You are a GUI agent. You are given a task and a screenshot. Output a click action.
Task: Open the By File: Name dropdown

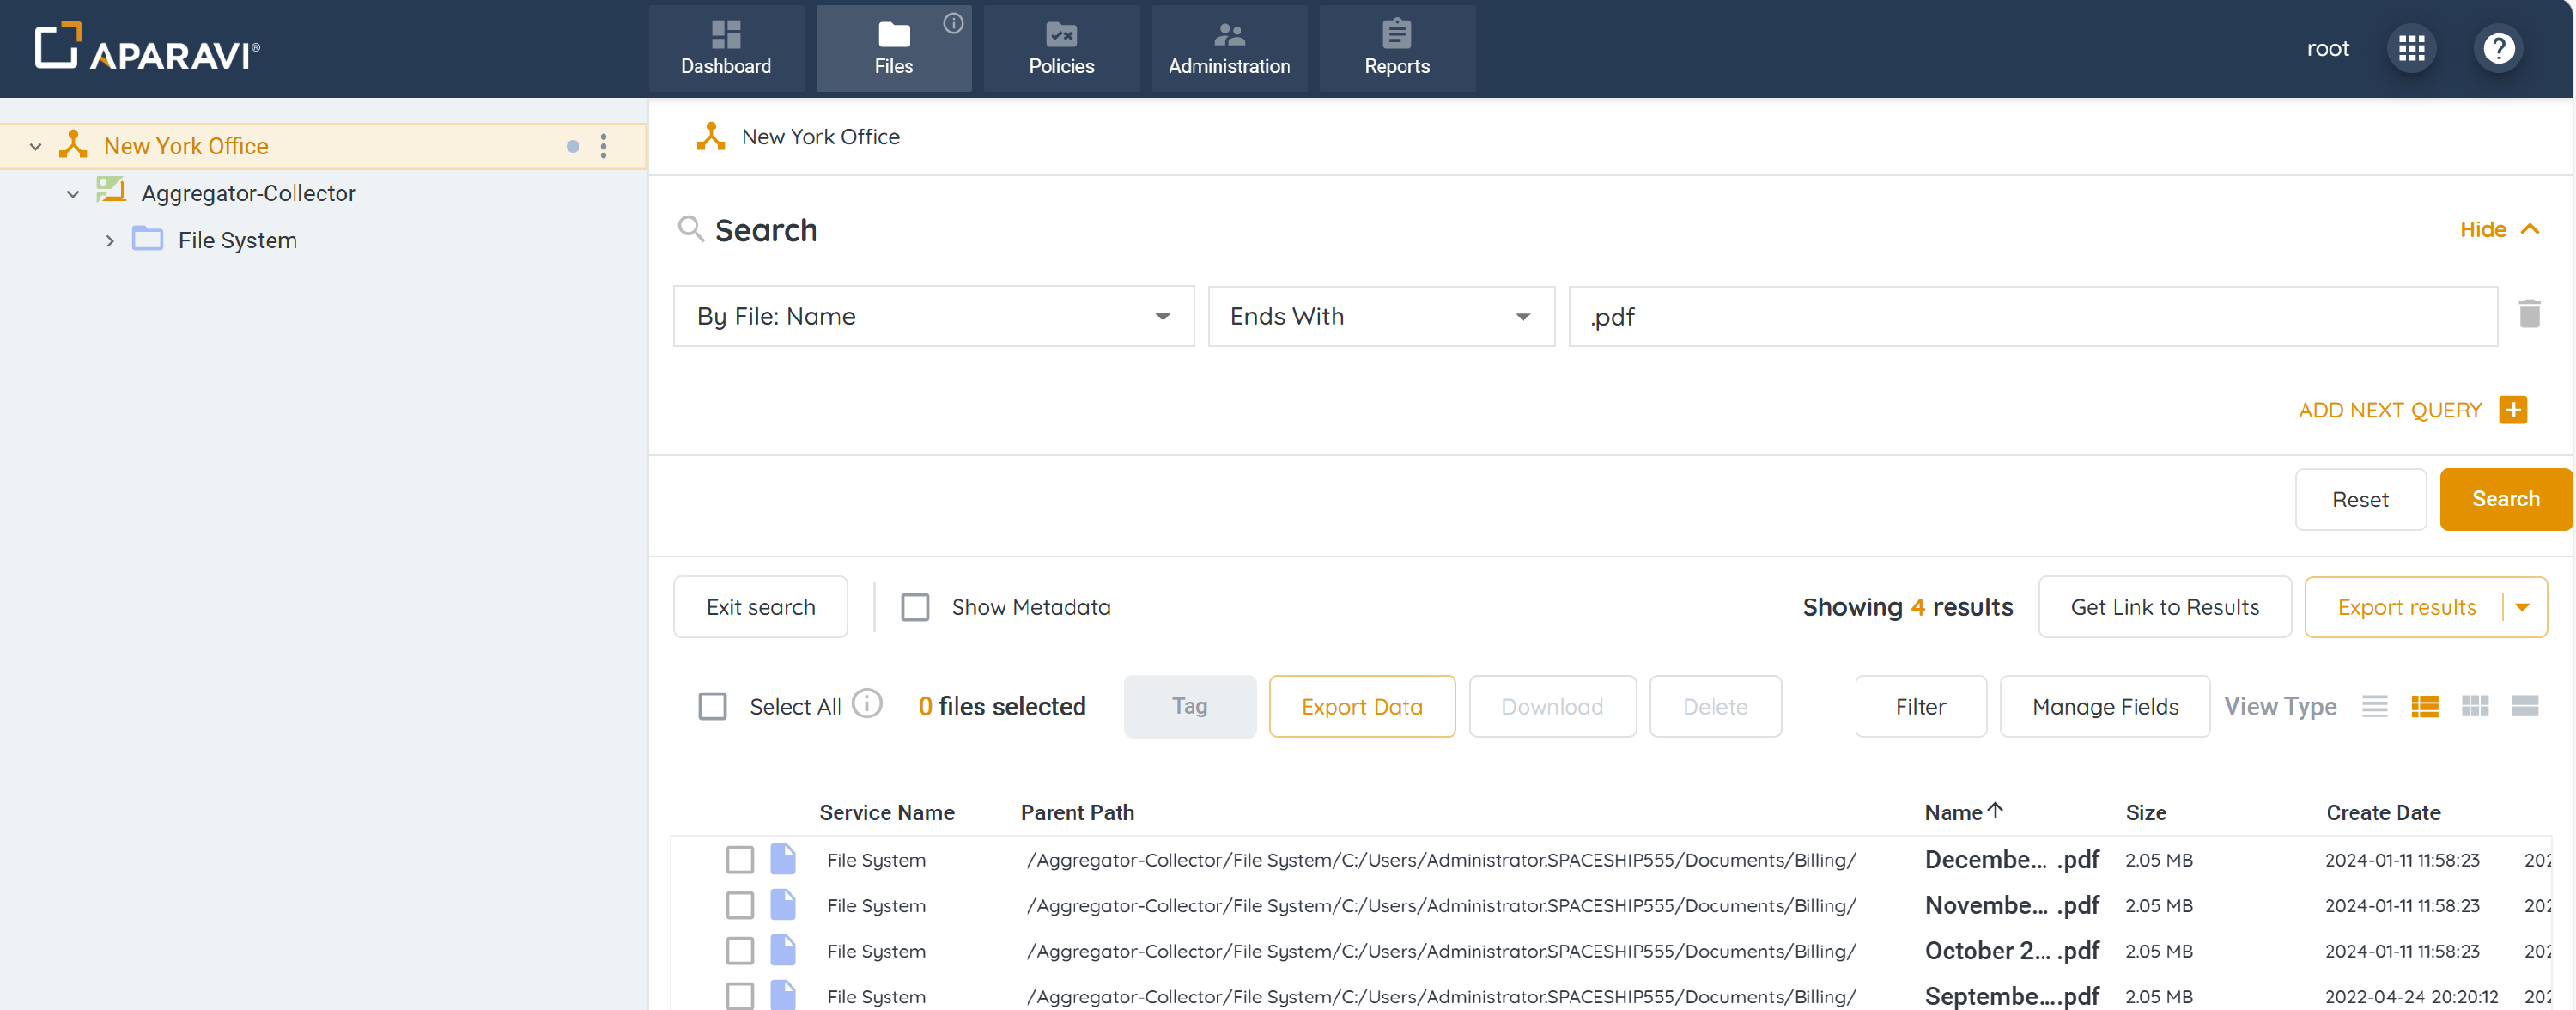[933, 316]
